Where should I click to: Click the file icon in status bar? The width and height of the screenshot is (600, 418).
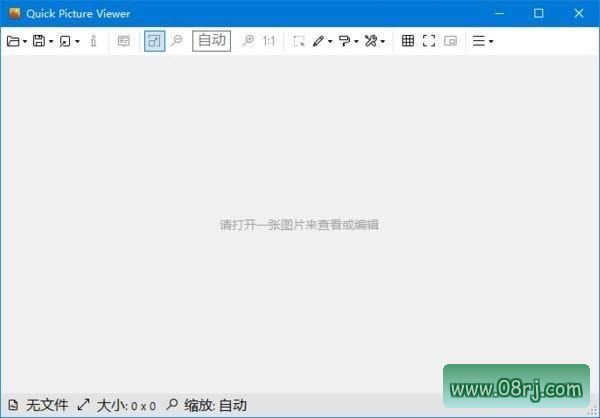click(13, 405)
